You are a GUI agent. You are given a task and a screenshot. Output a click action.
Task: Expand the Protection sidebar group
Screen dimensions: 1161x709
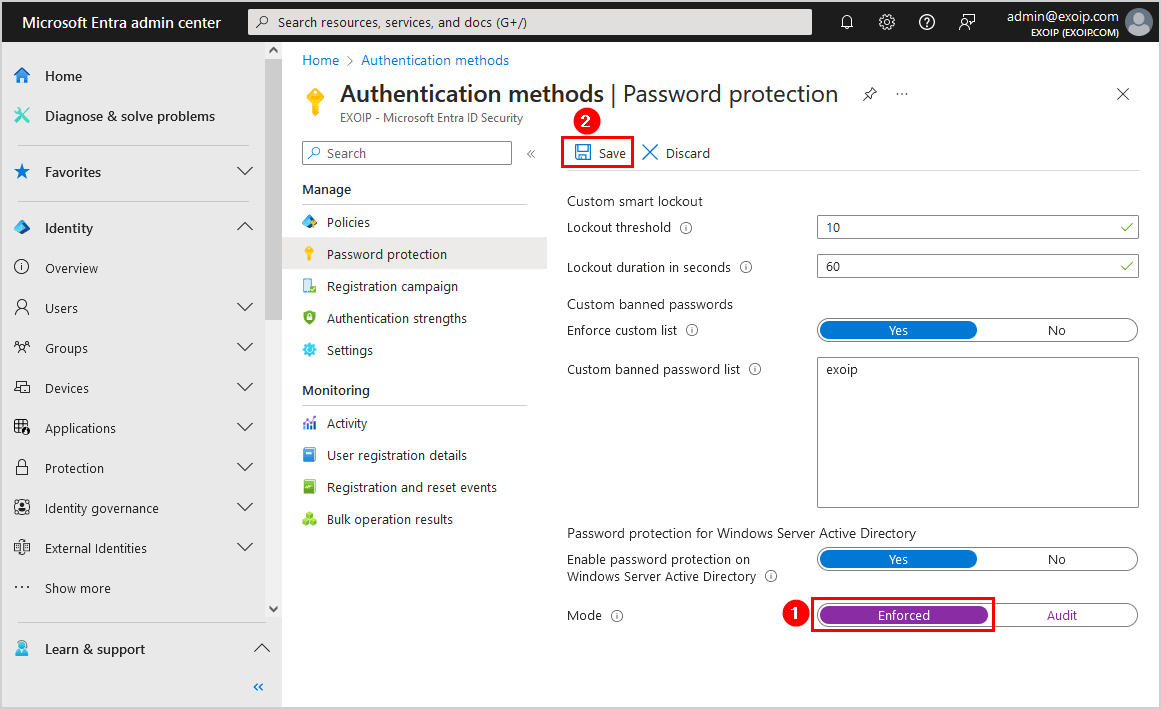[x=244, y=468]
